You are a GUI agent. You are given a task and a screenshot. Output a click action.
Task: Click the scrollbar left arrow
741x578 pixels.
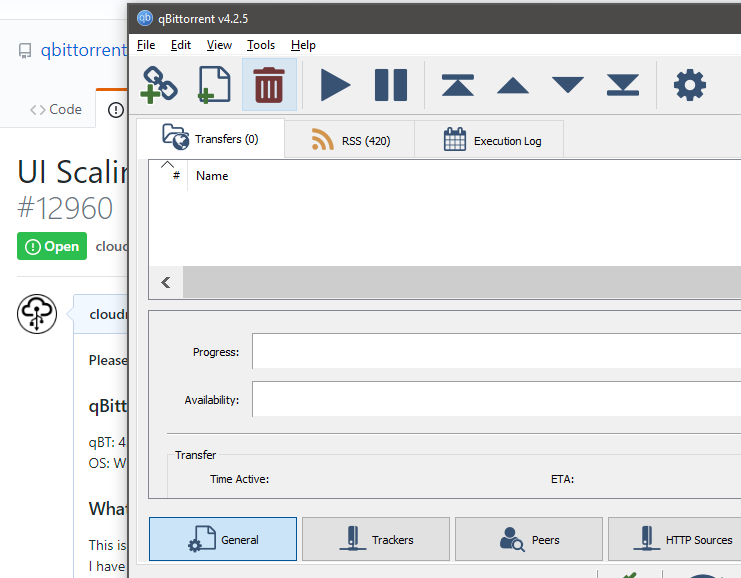[166, 283]
